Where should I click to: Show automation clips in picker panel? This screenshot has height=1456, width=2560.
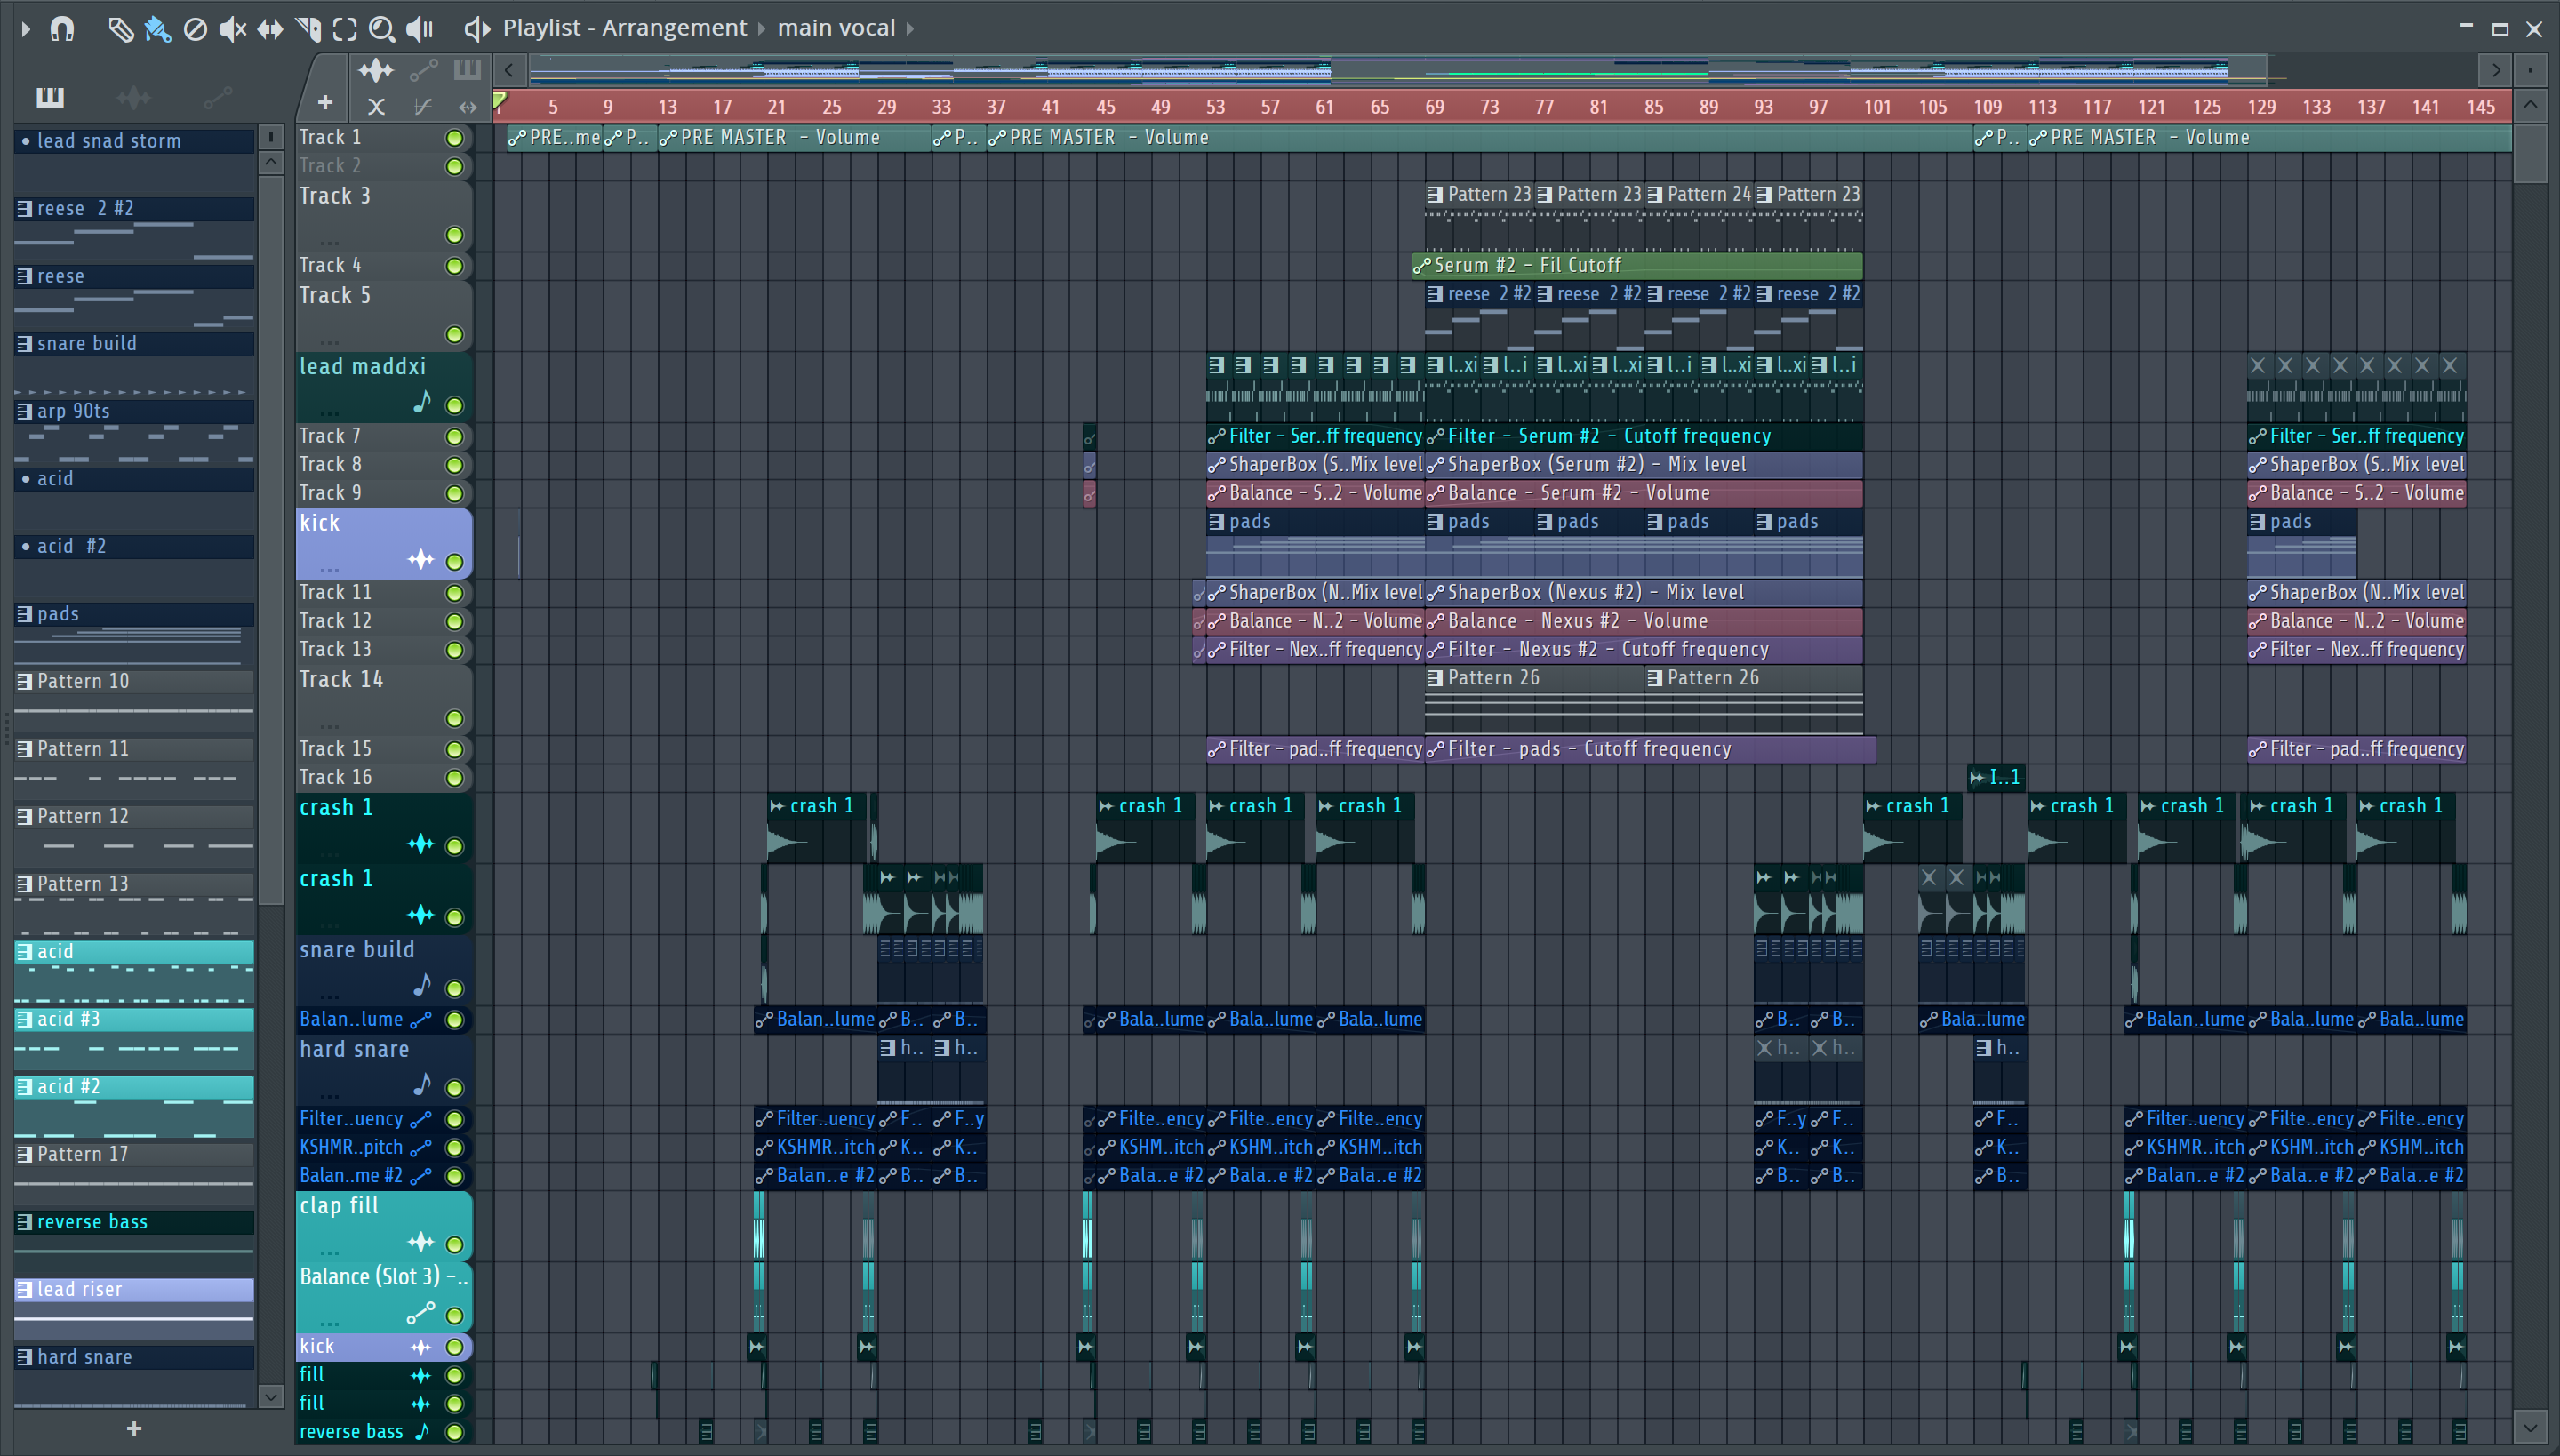pos(218,97)
